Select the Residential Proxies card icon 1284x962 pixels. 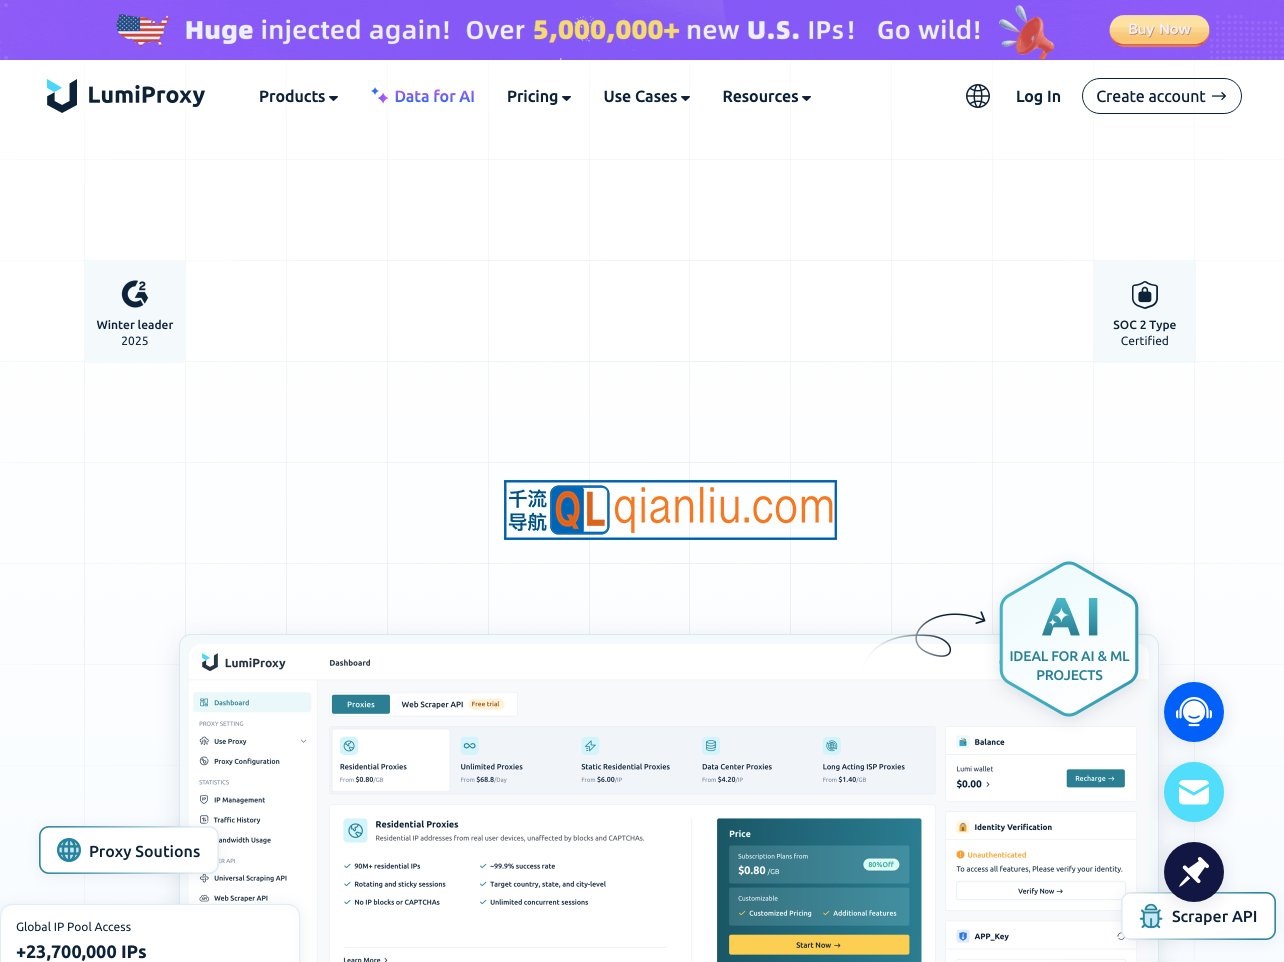point(349,746)
